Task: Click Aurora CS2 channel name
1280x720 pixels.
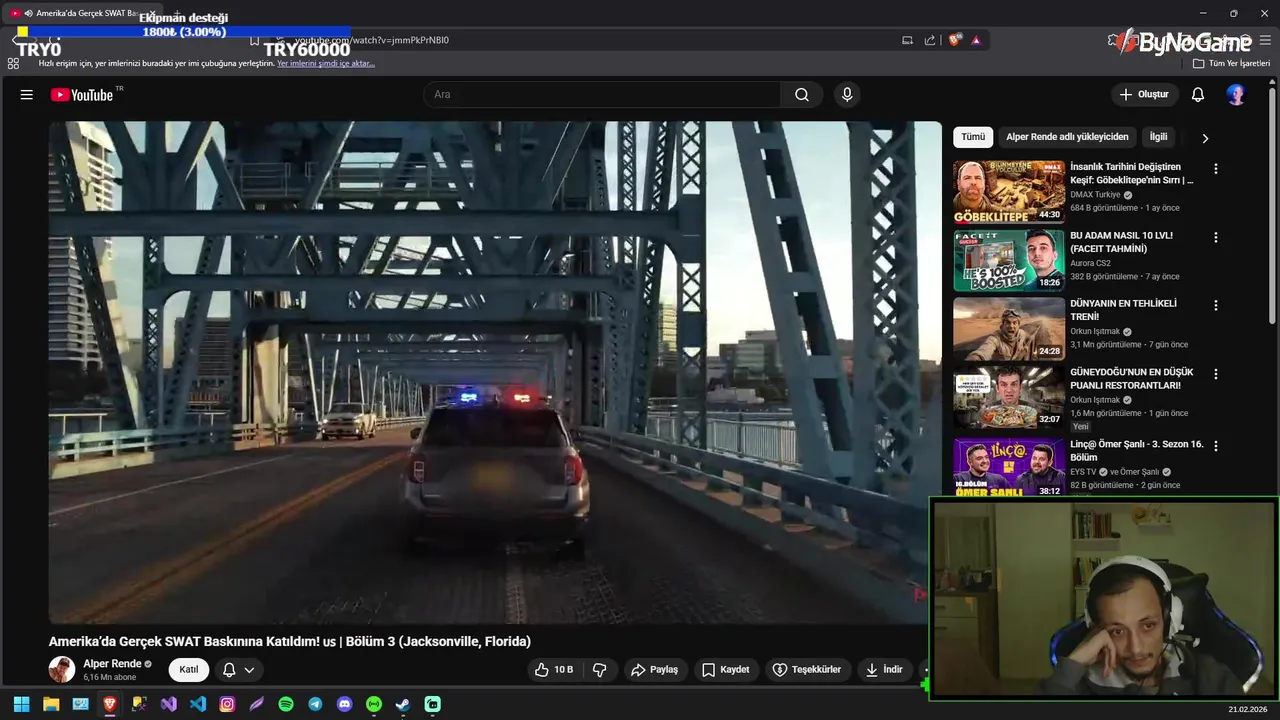Action: (x=1090, y=263)
